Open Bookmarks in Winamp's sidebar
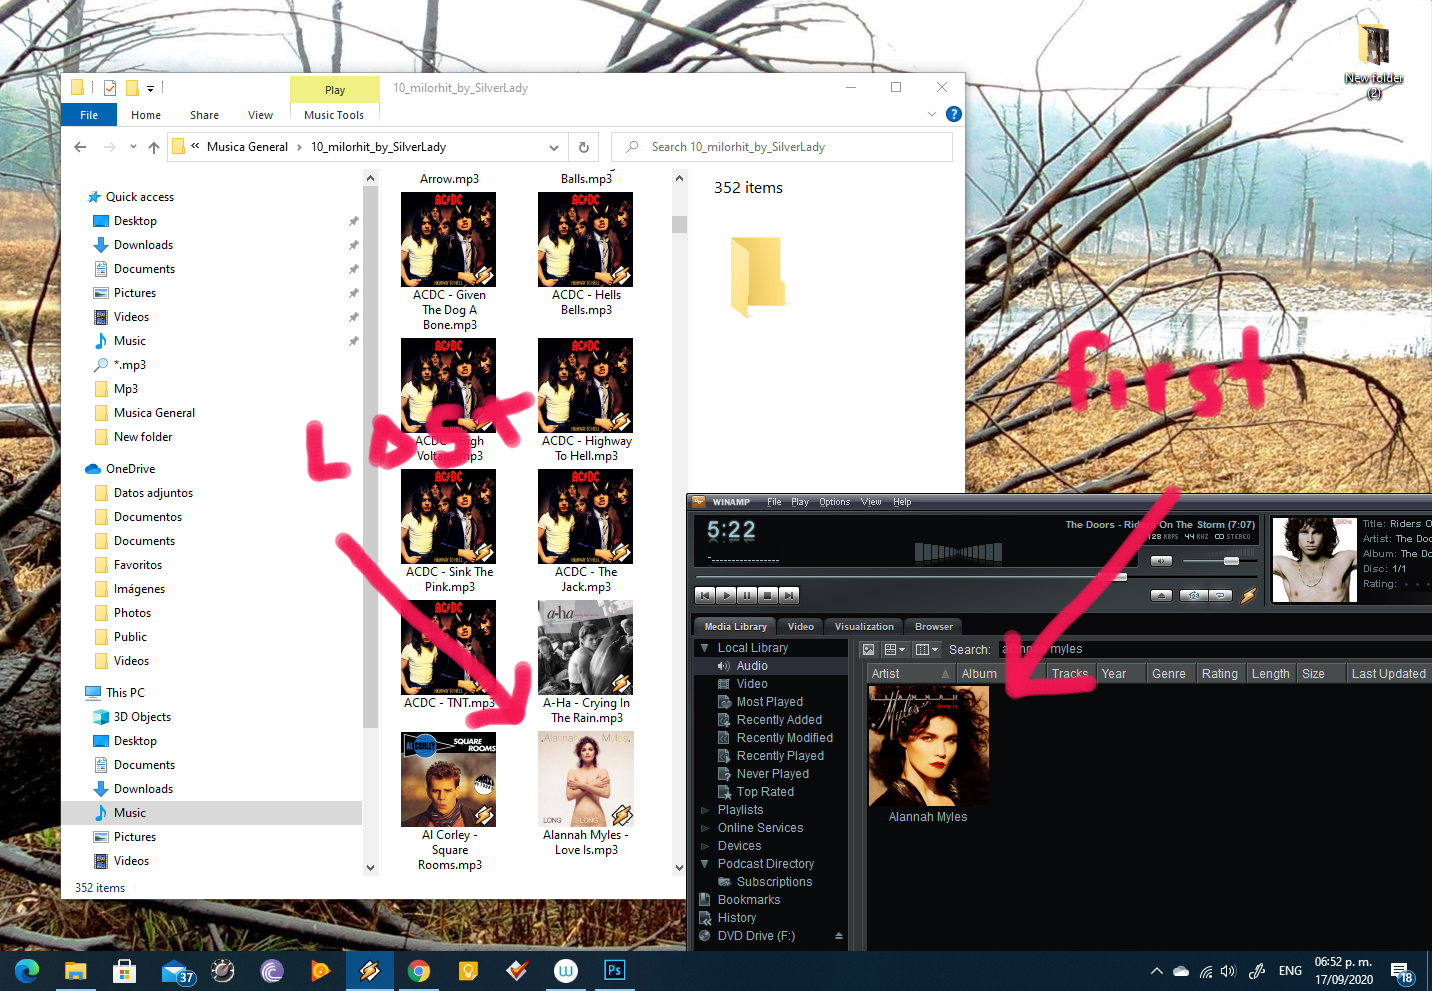The width and height of the screenshot is (1432, 991). [x=748, y=899]
